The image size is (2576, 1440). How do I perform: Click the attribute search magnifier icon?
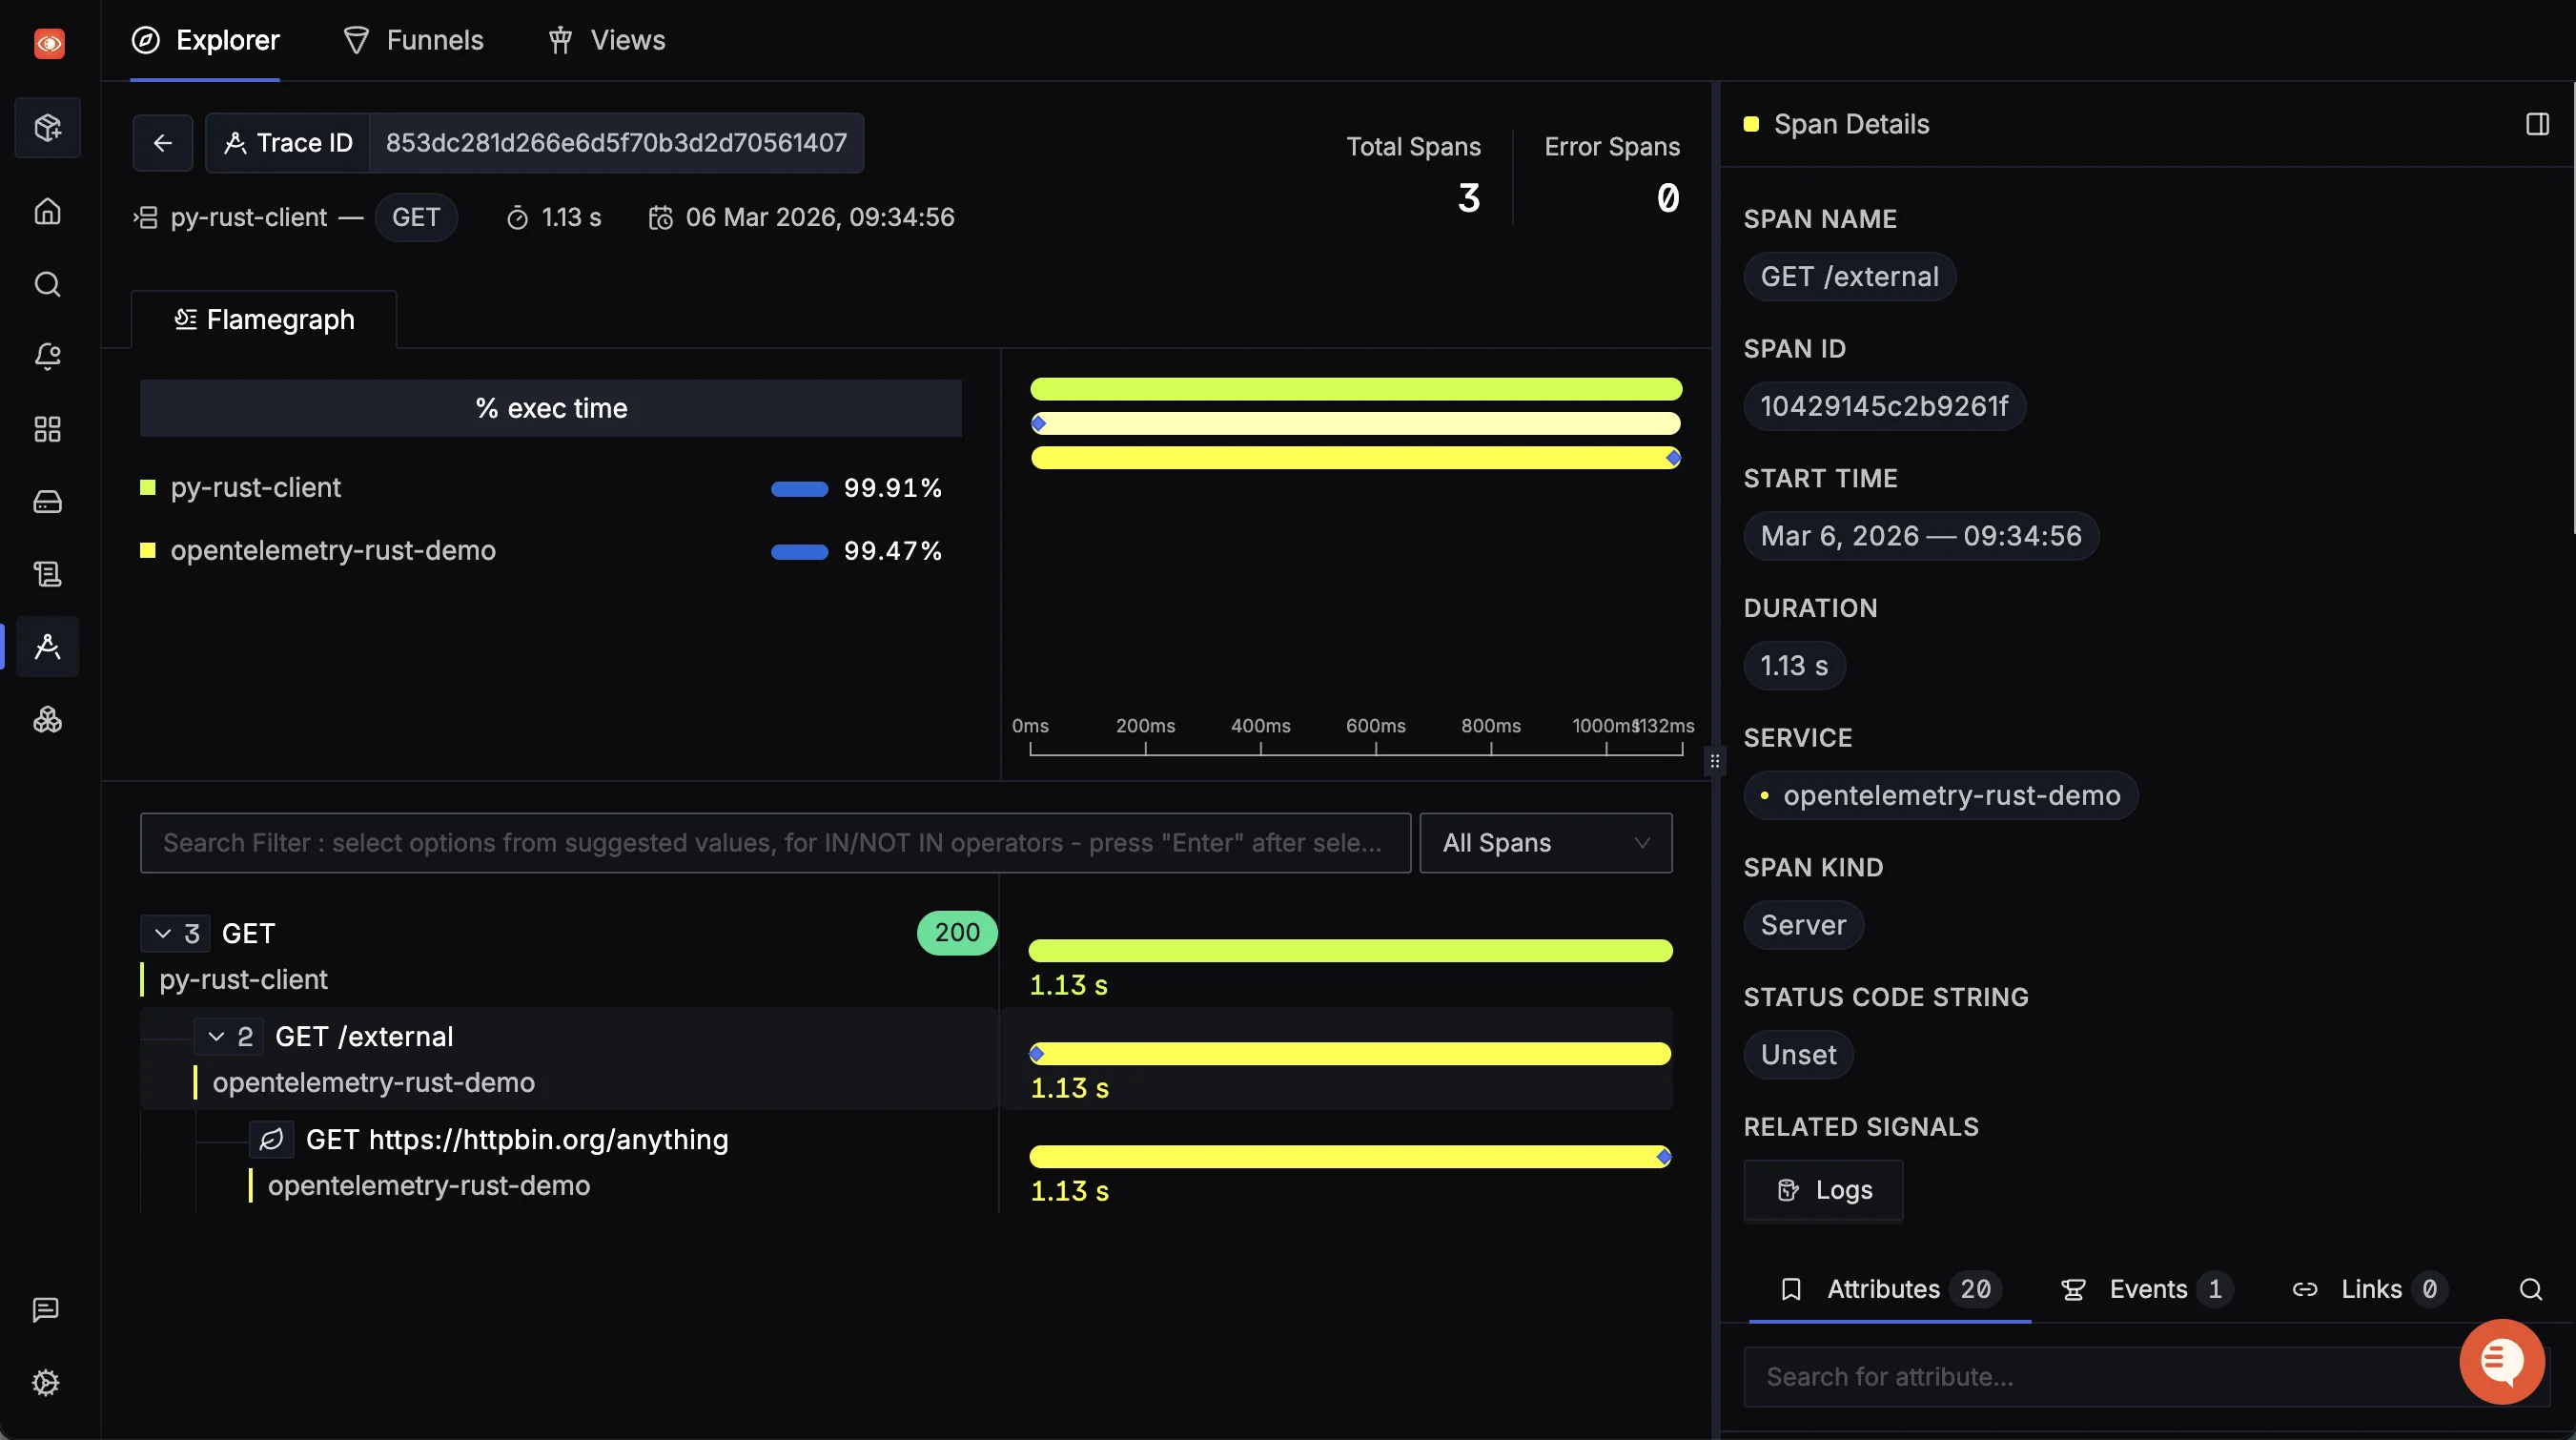[2530, 1289]
